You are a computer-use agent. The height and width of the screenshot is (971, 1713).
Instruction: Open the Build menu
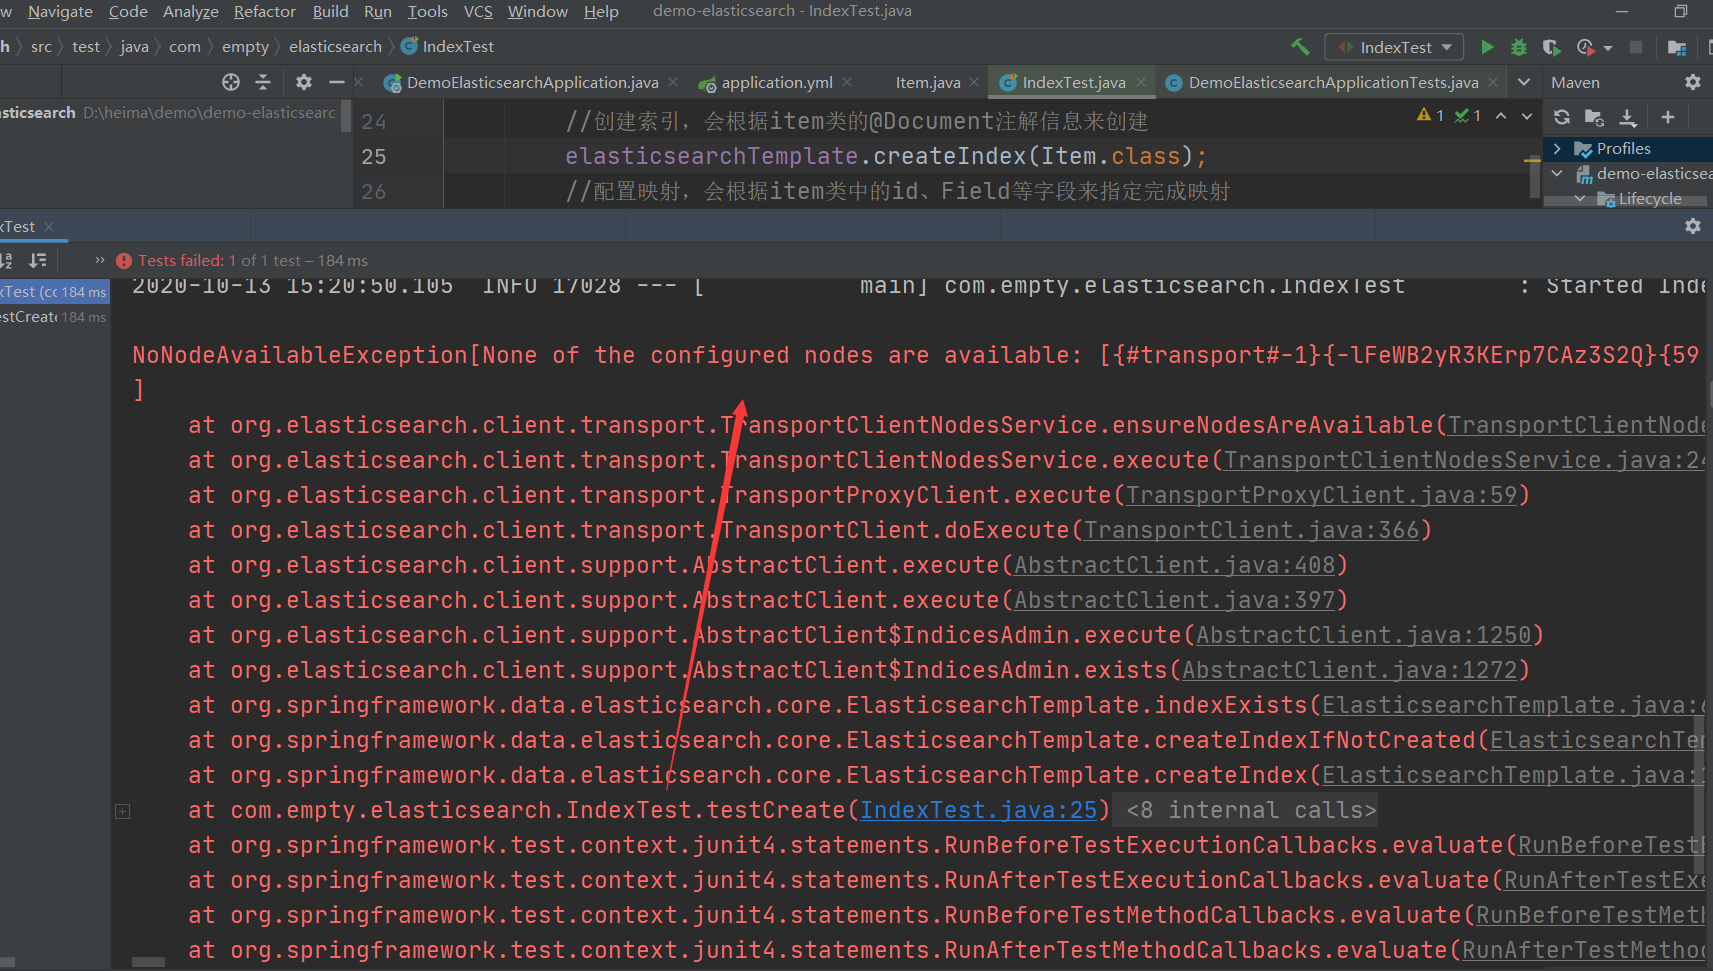[x=331, y=11]
